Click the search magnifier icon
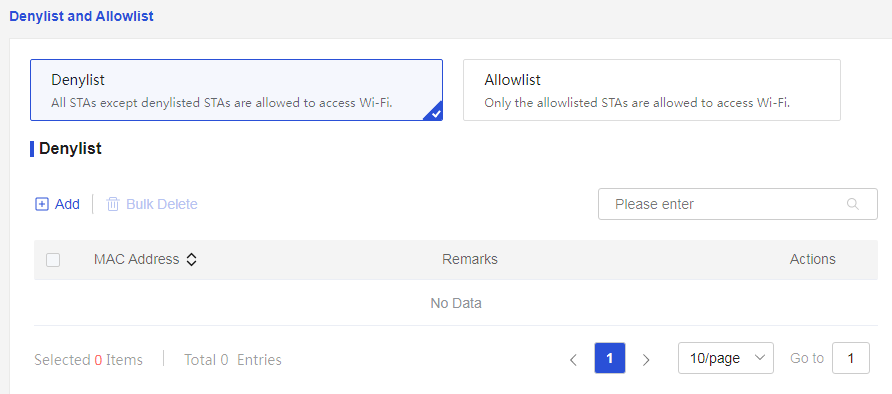The width and height of the screenshot is (892, 394). click(853, 204)
